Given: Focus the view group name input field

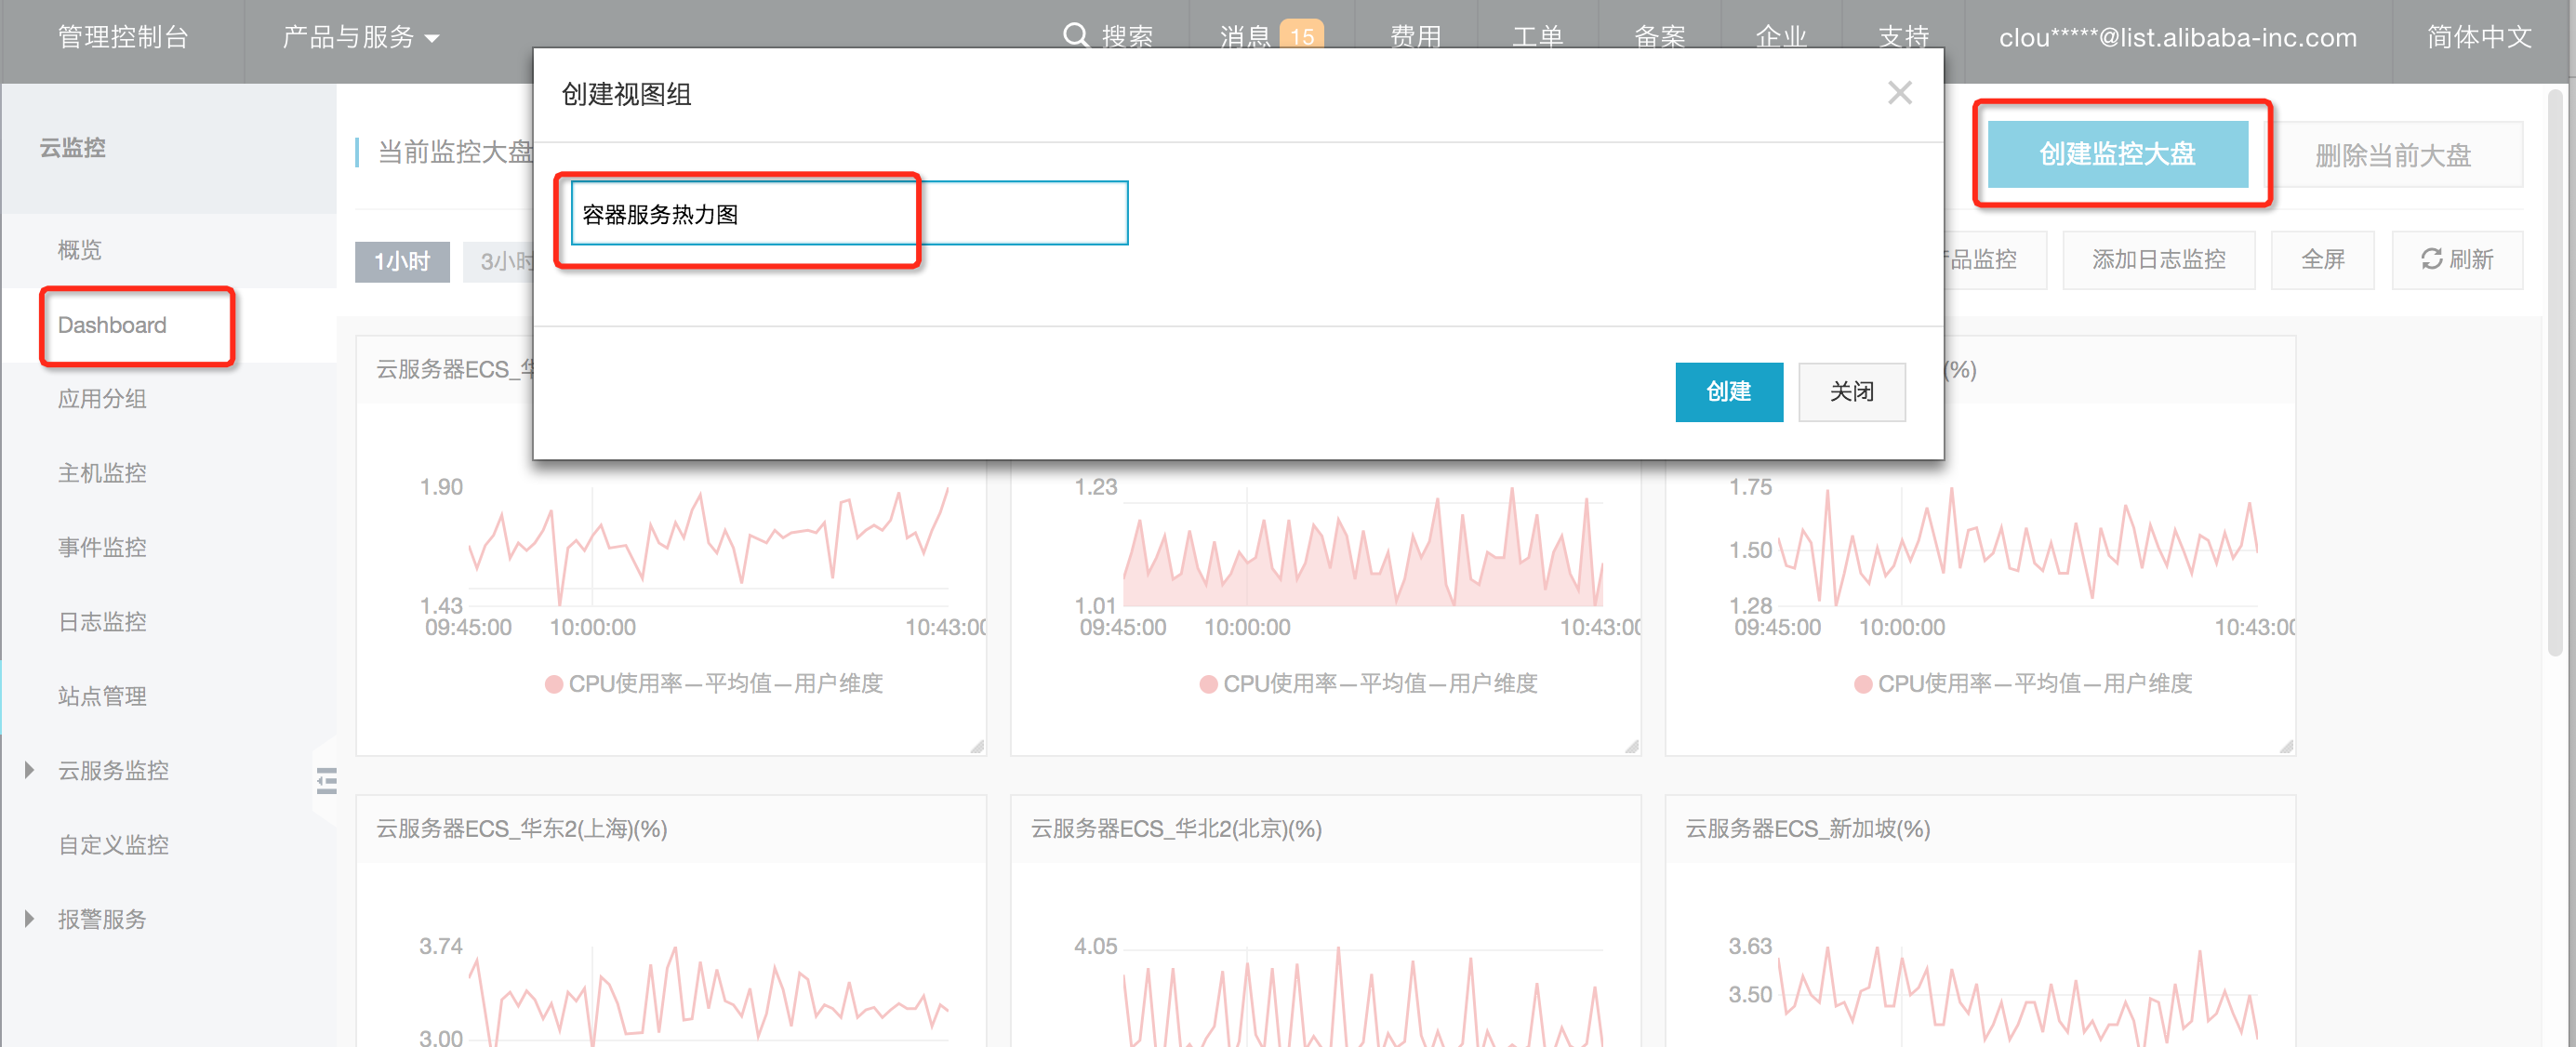Looking at the screenshot, I should tap(849, 213).
